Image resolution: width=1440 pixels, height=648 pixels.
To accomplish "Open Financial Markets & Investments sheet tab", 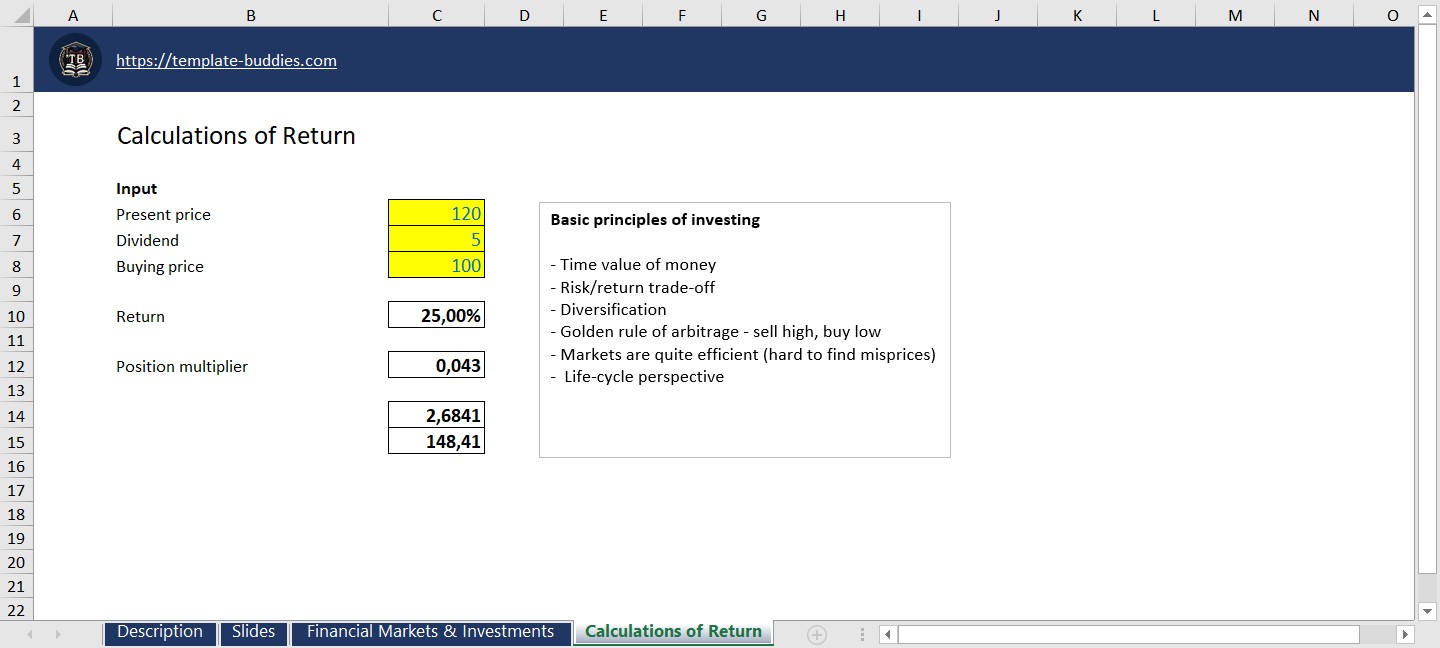I will [x=430, y=632].
